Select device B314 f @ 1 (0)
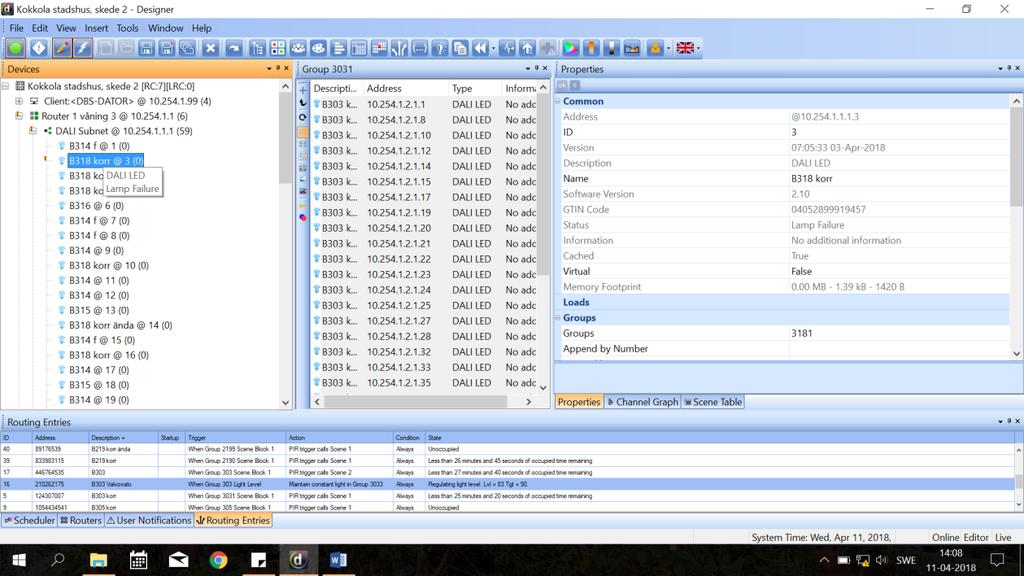 [x=99, y=146]
